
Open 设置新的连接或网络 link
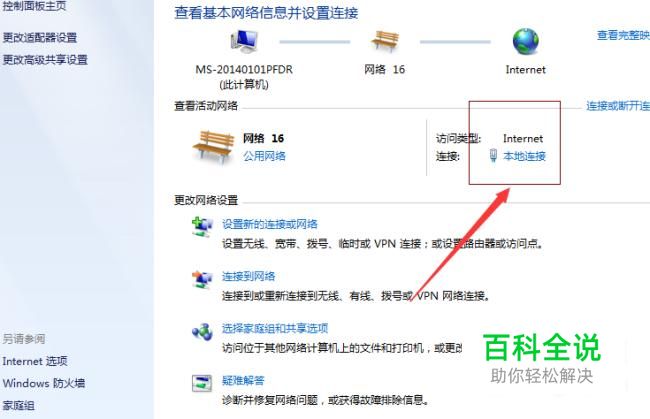coord(270,224)
